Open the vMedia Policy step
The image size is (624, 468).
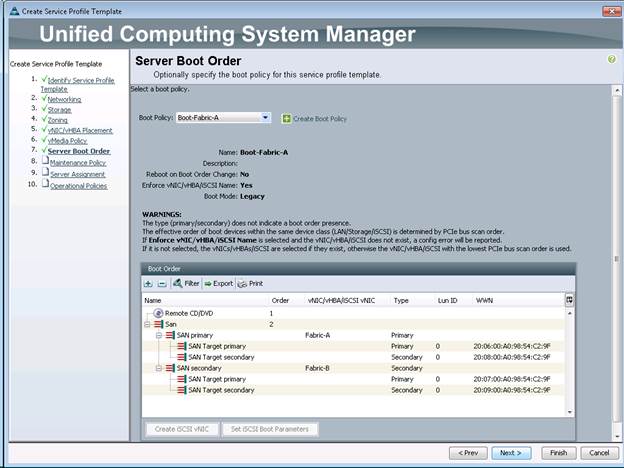pos(67,141)
